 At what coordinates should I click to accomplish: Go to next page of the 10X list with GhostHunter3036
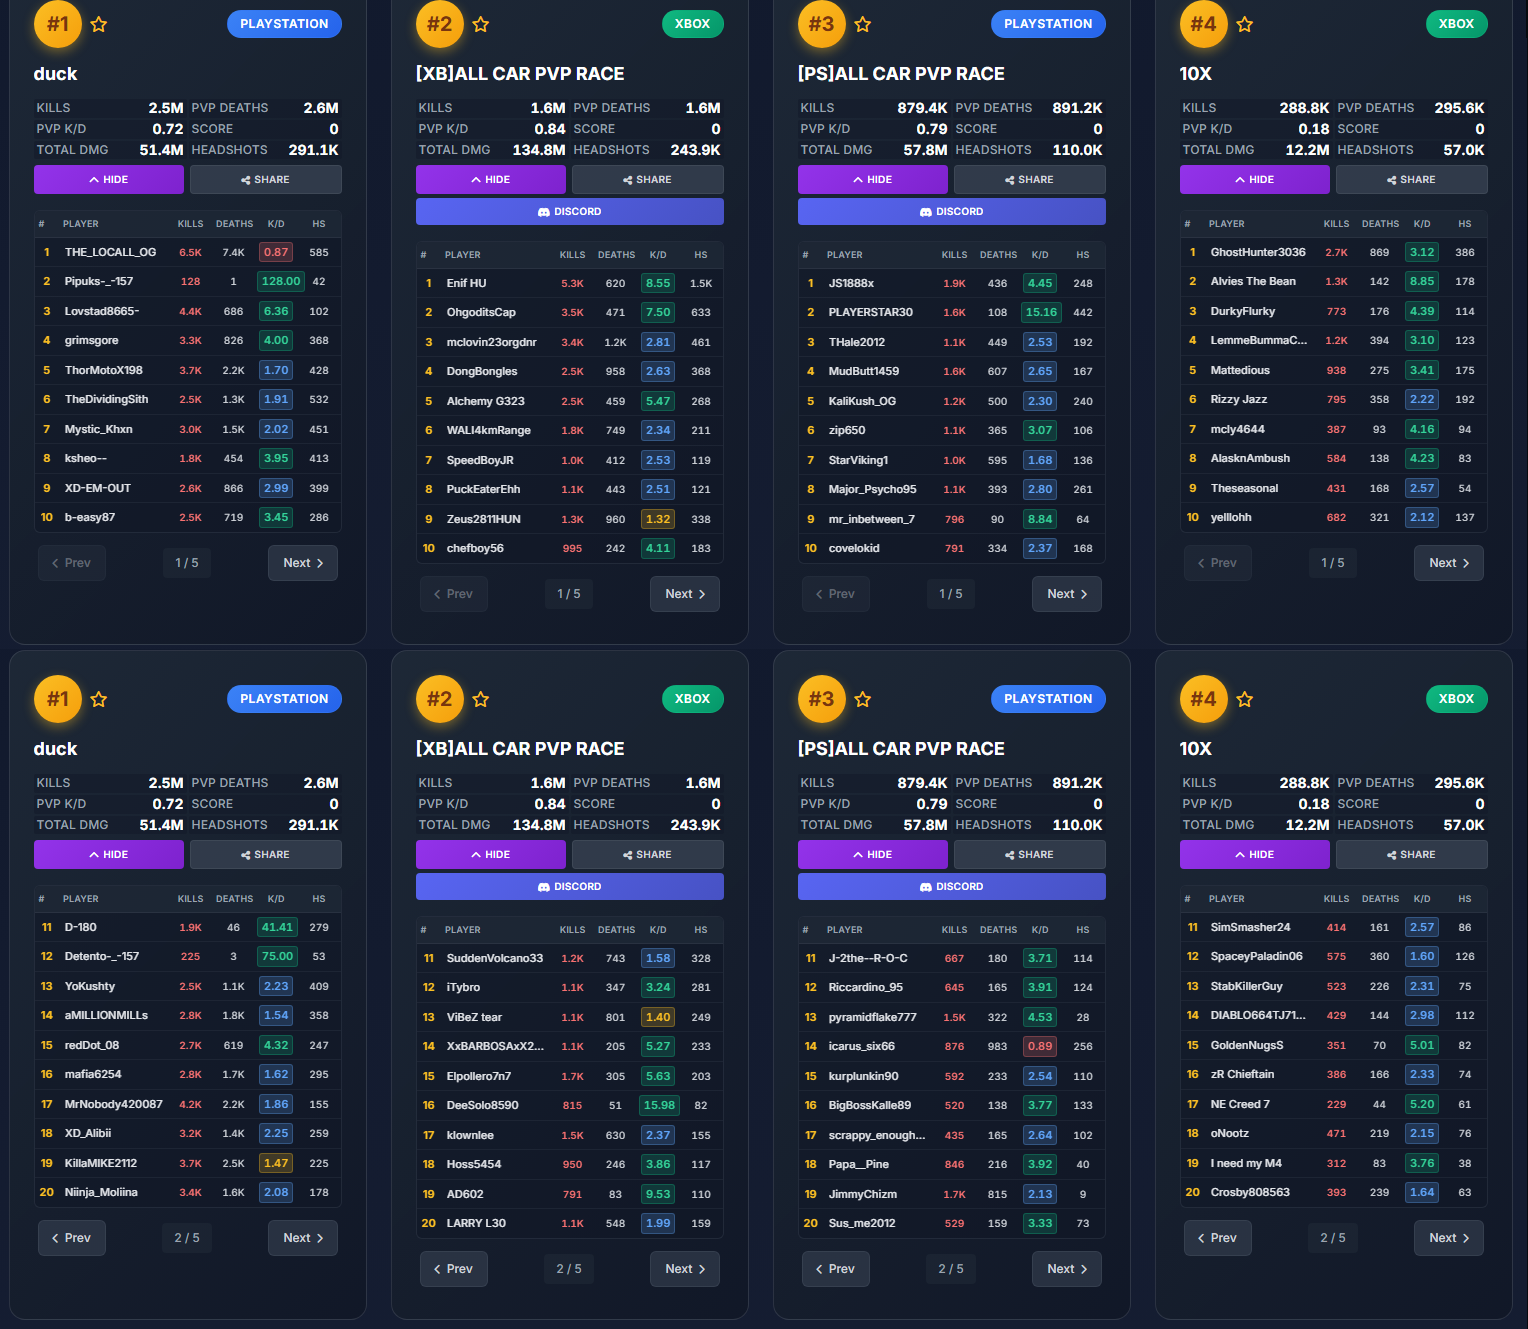click(1449, 563)
